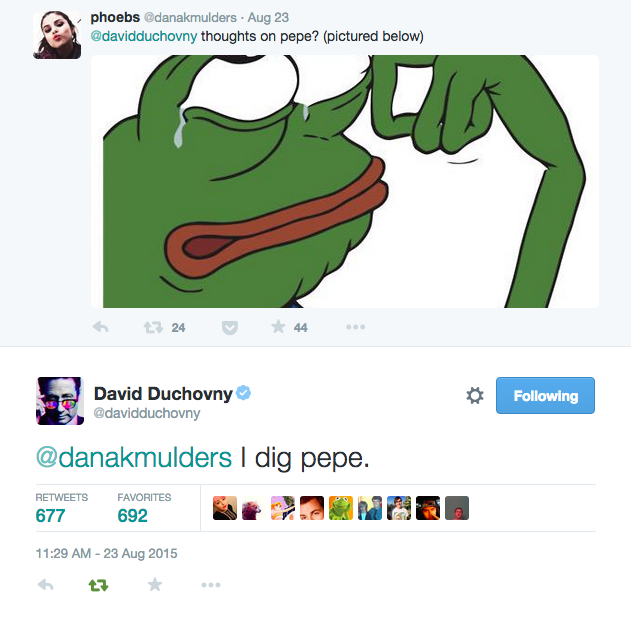Enlarge the crying Pepe frog image
The width and height of the screenshot is (631, 623).
tap(345, 182)
